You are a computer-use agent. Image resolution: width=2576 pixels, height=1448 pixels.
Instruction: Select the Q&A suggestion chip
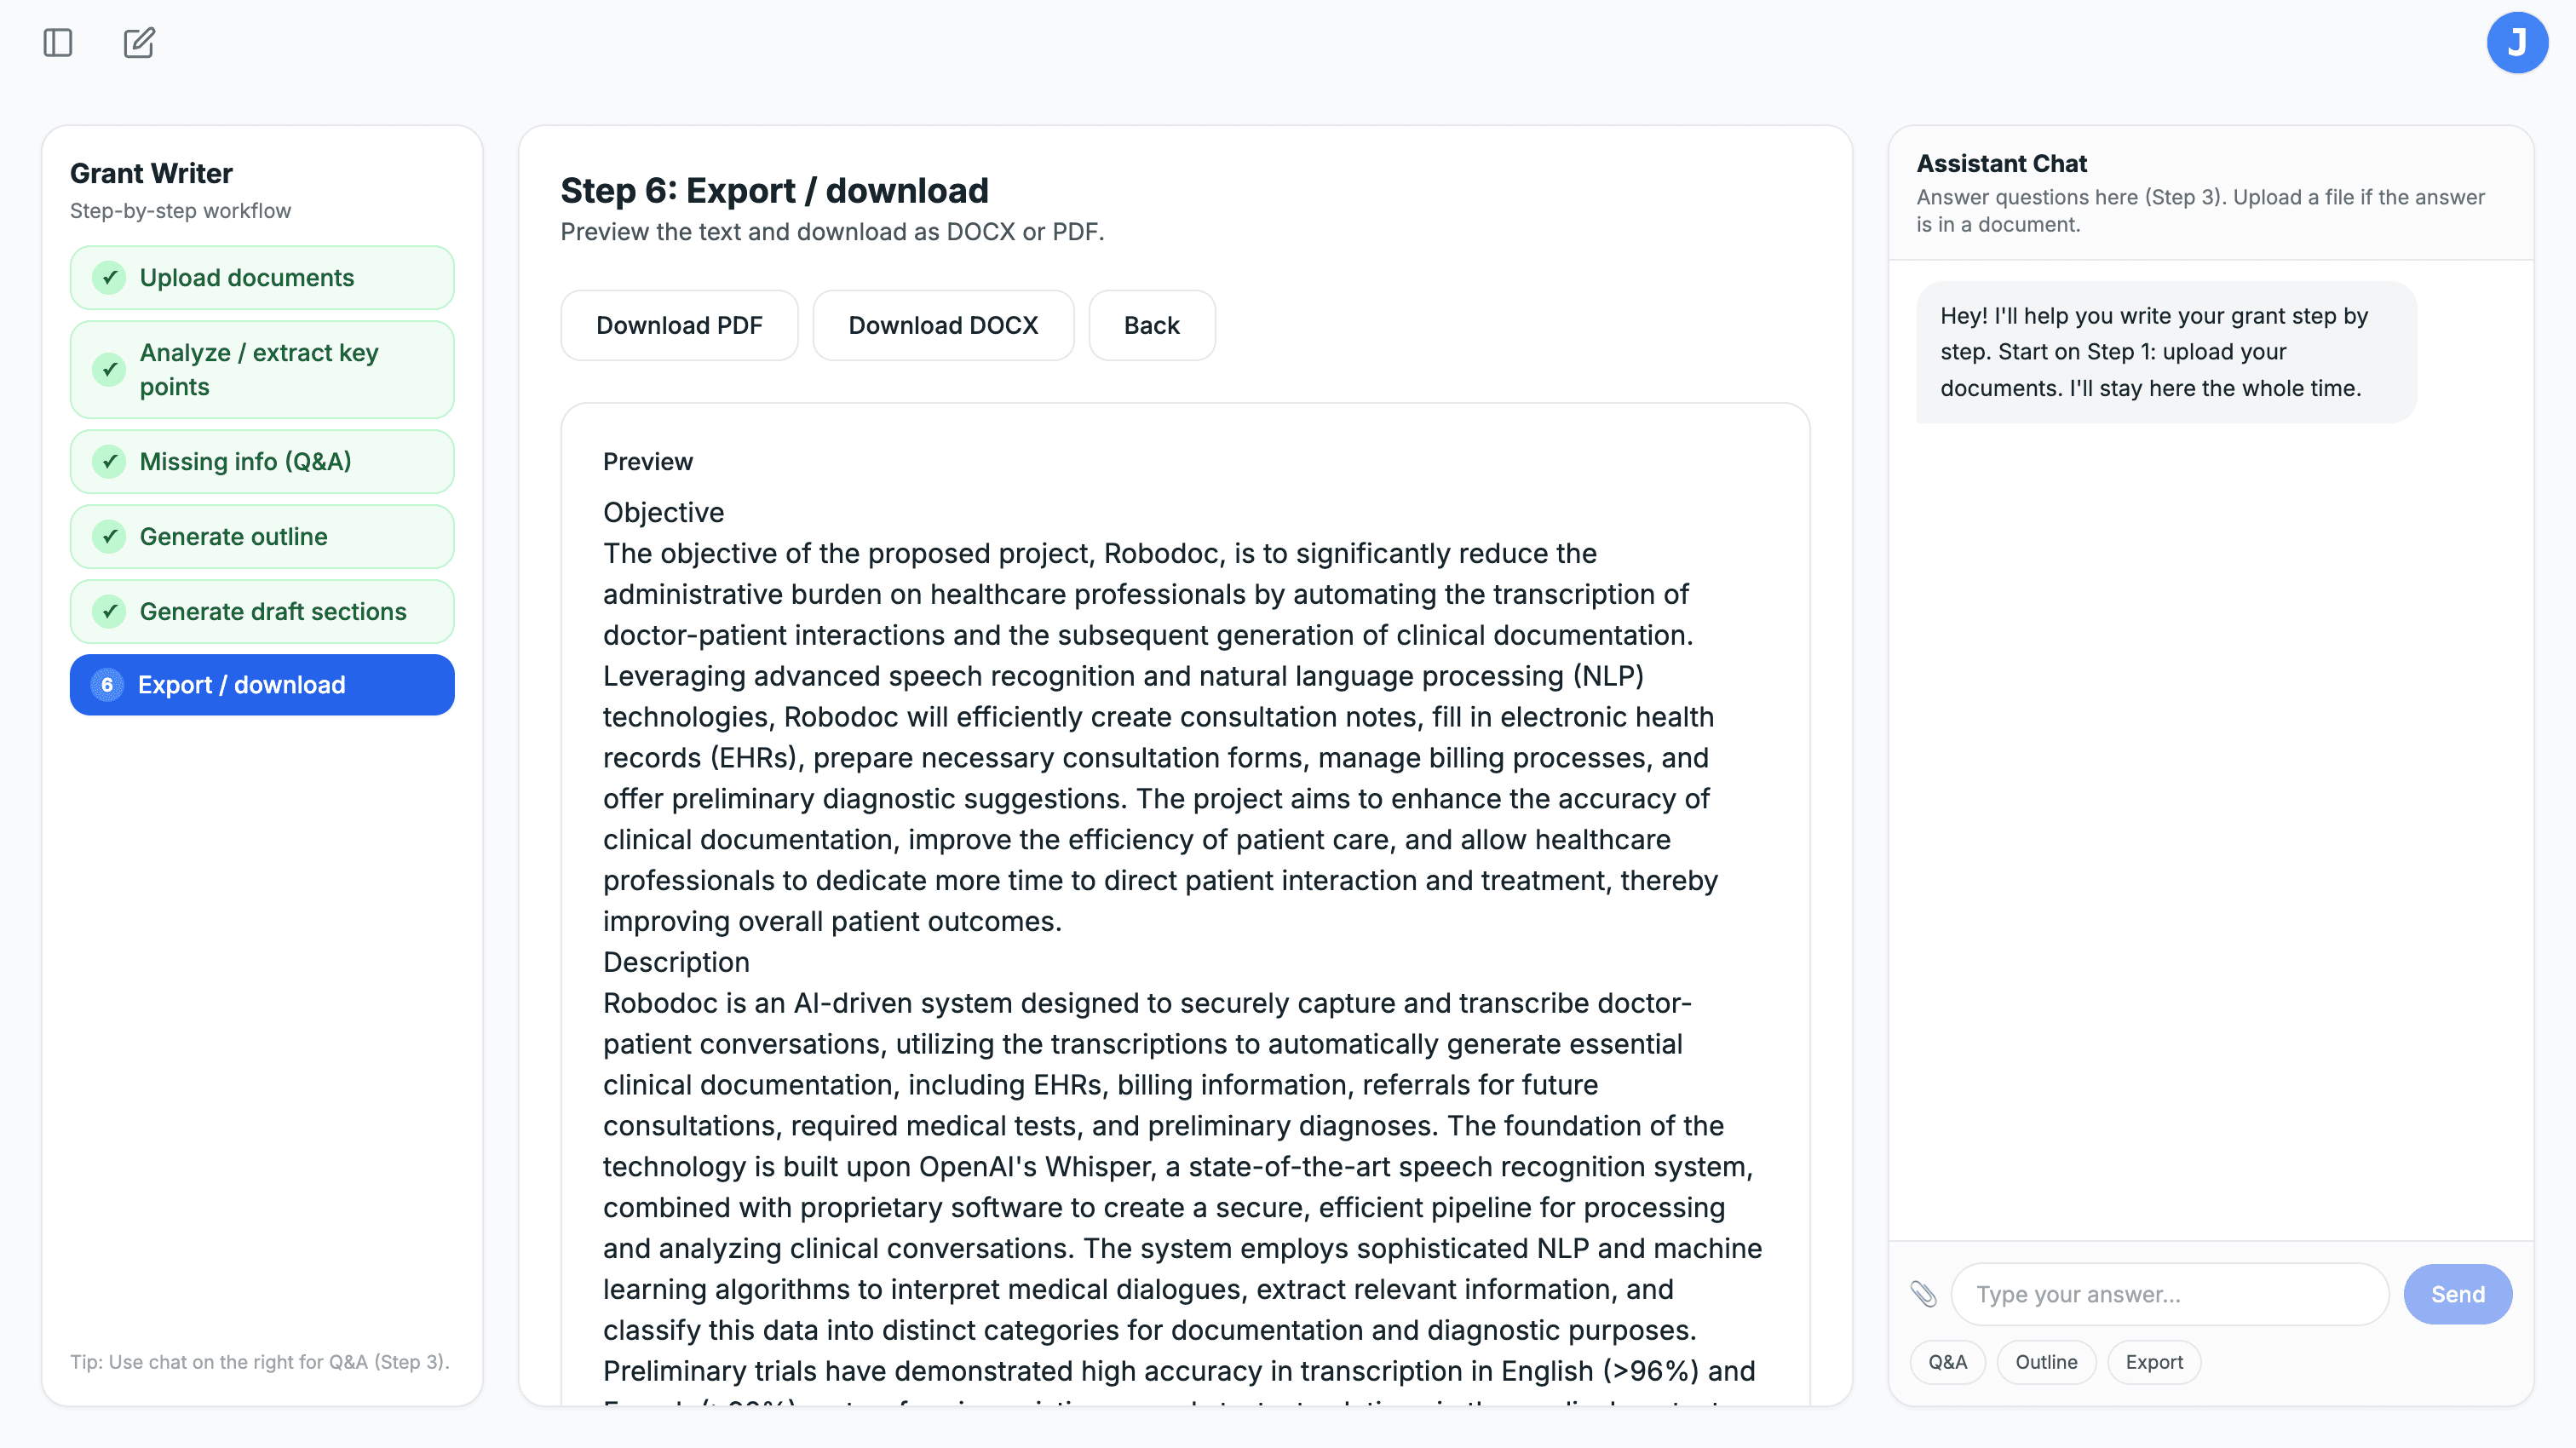pyautogui.click(x=1946, y=1362)
